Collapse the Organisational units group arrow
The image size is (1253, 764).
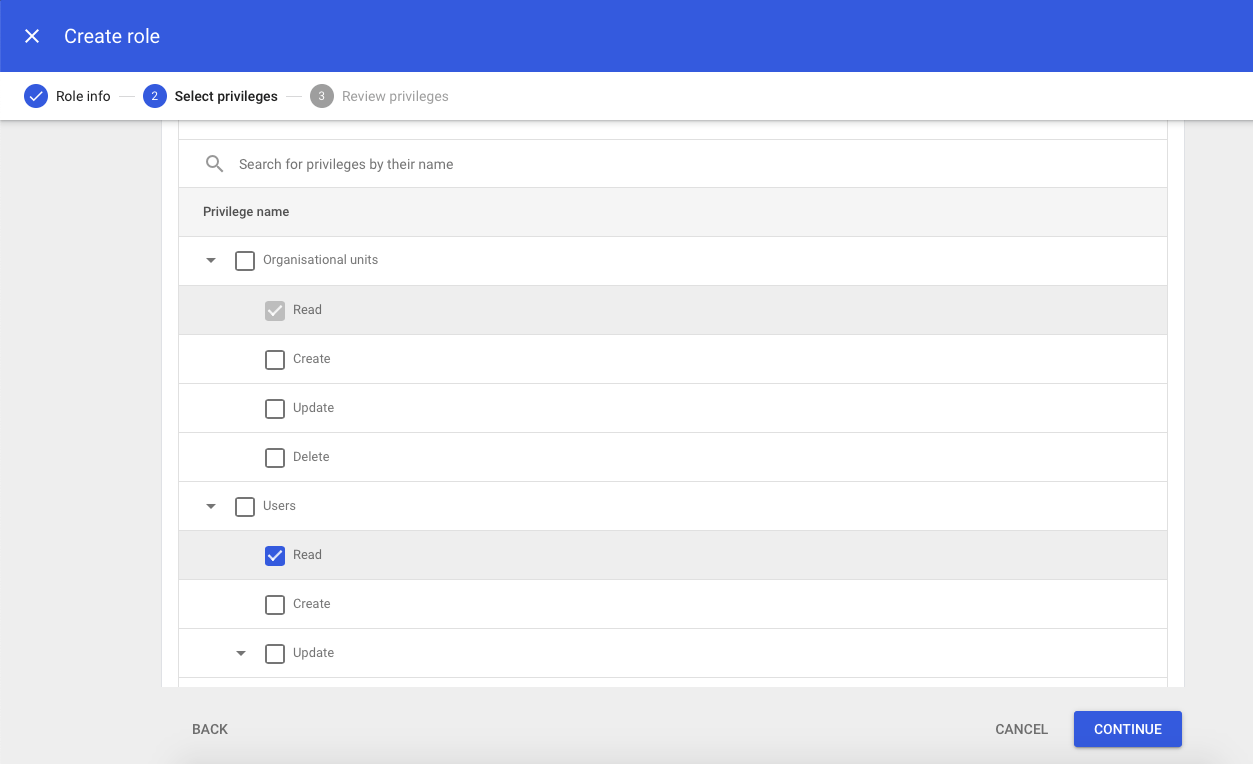tap(211, 261)
